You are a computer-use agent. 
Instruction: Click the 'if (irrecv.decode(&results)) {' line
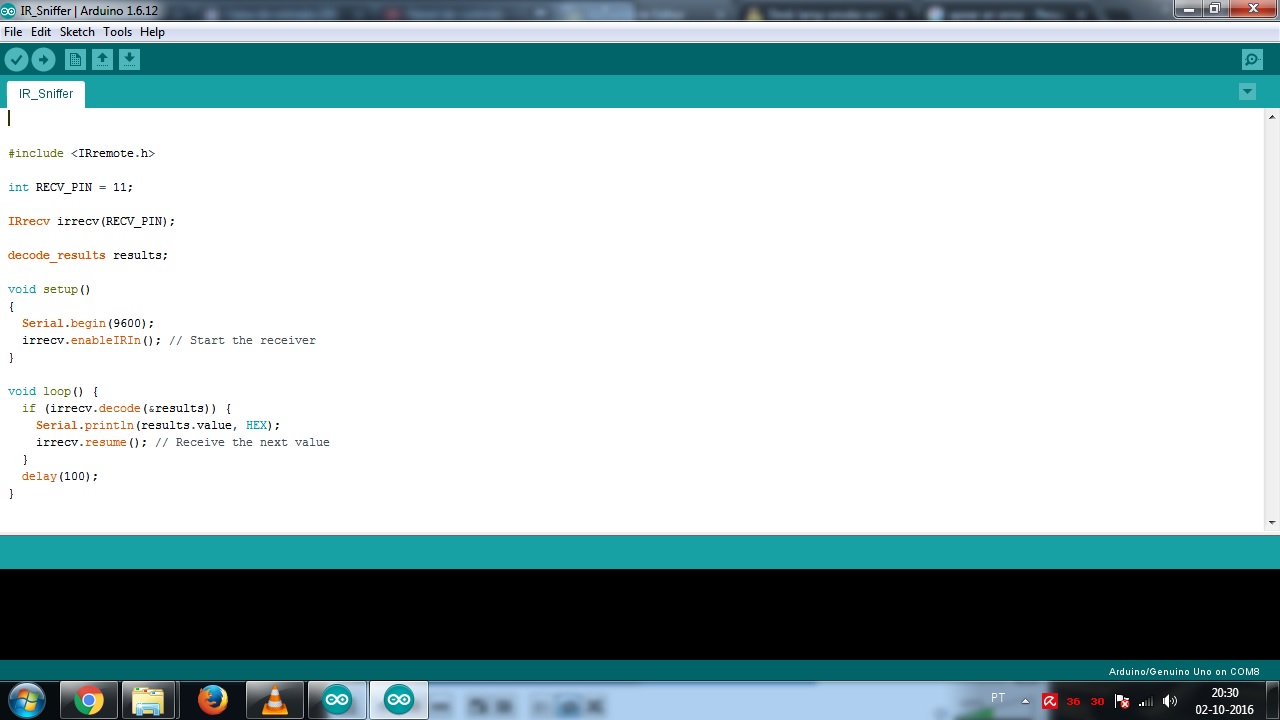click(126, 408)
